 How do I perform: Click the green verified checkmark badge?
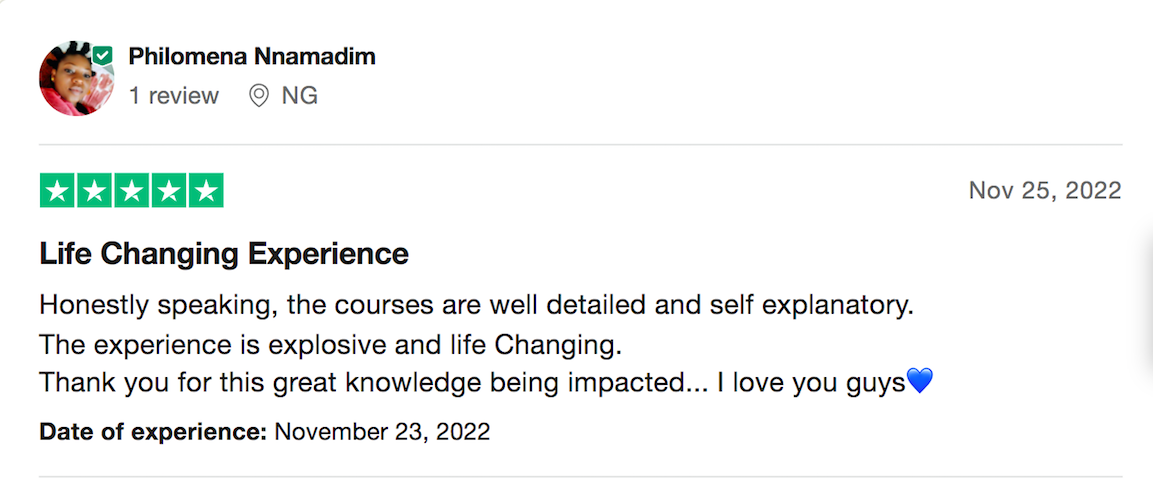coord(103,55)
